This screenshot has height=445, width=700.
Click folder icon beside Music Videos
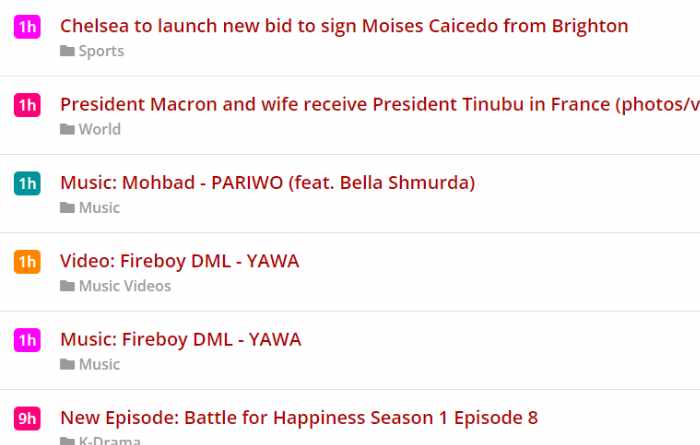67,286
